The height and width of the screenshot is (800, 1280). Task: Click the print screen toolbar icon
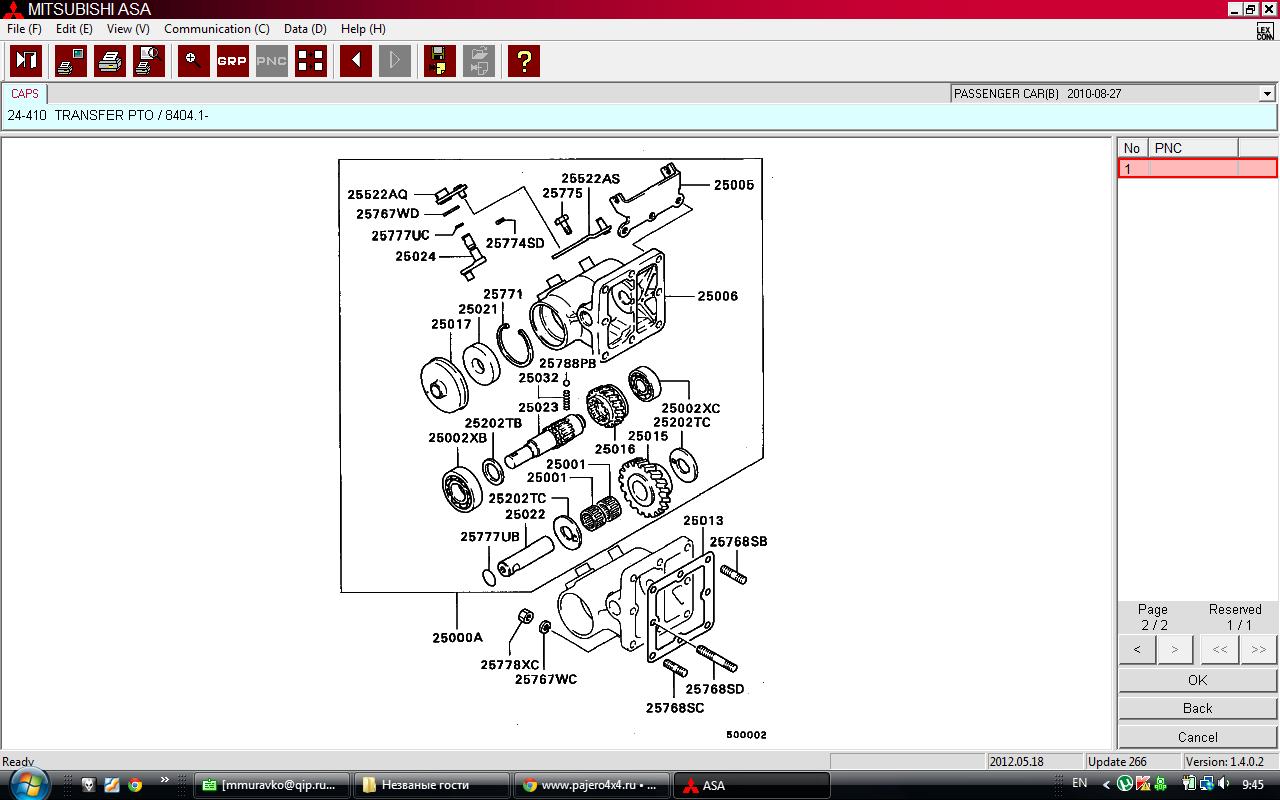(x=71, y=61)
